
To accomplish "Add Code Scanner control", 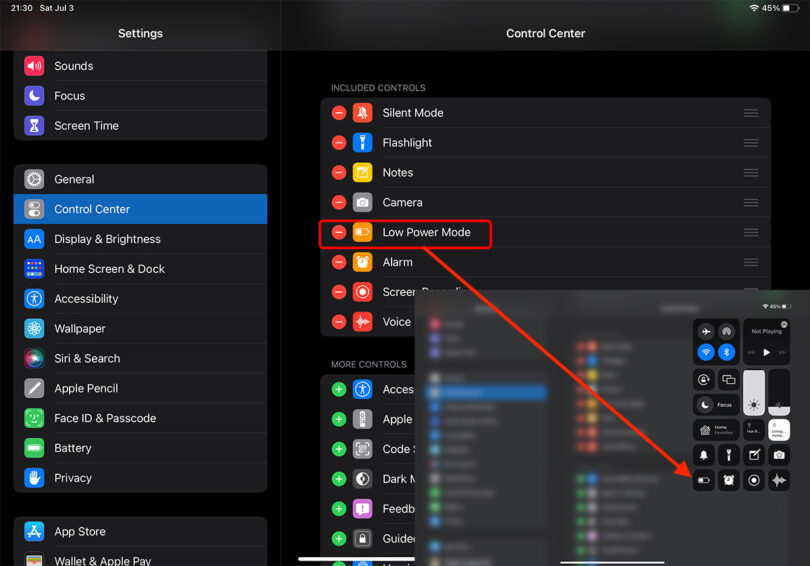I will (x=339, y=449).
